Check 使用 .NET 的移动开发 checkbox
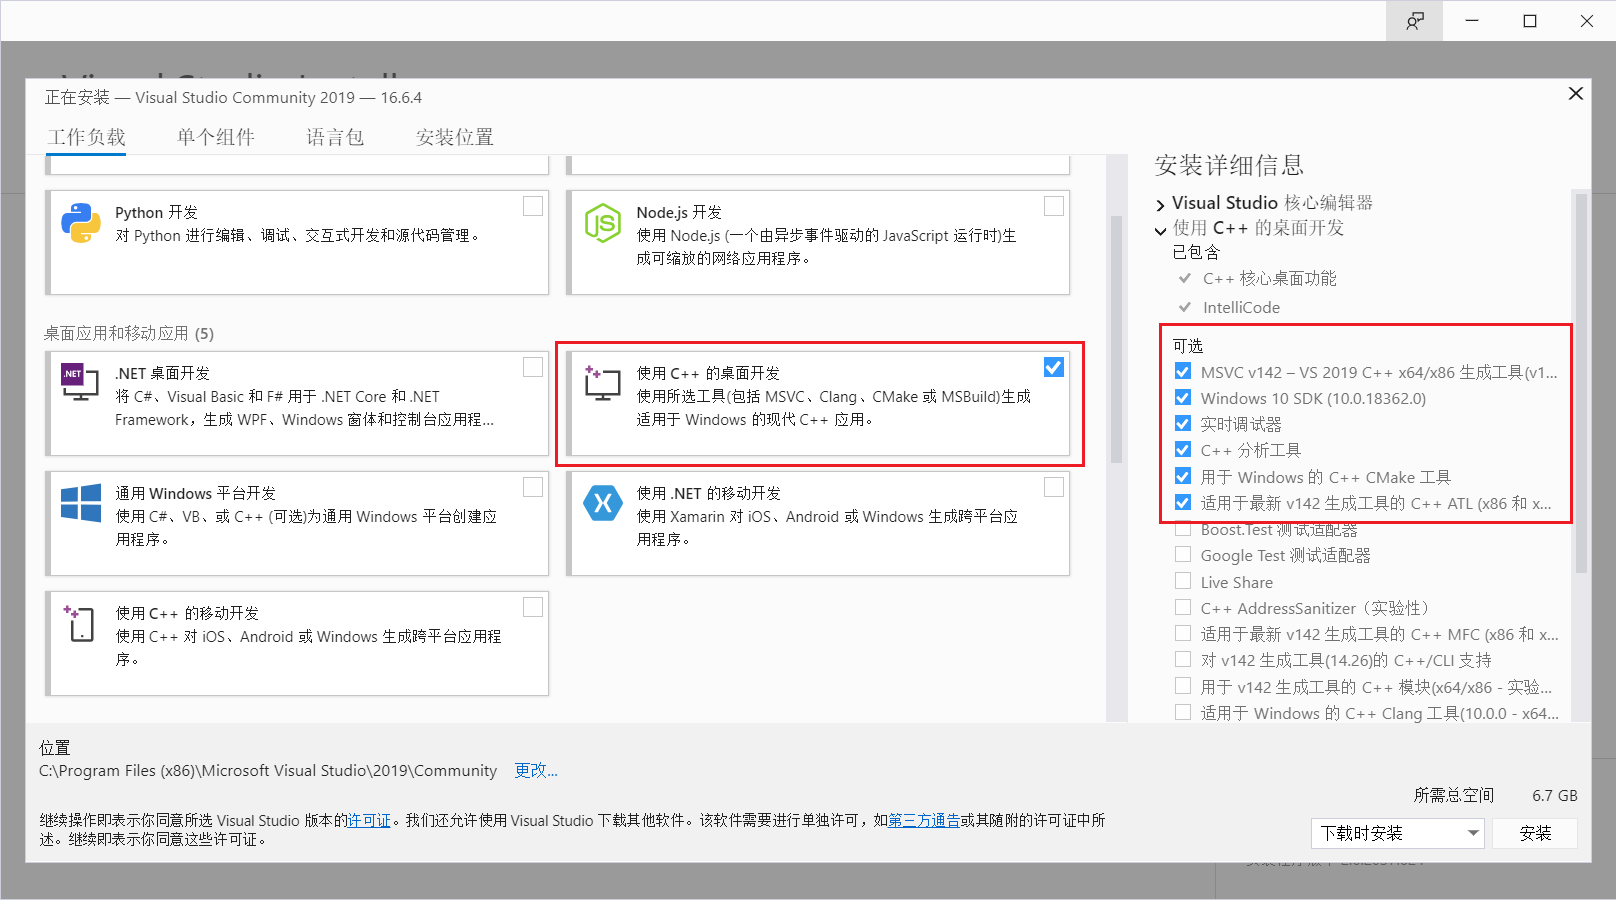Viewport: 1616px width, 900px height. tap(1054, 487)
